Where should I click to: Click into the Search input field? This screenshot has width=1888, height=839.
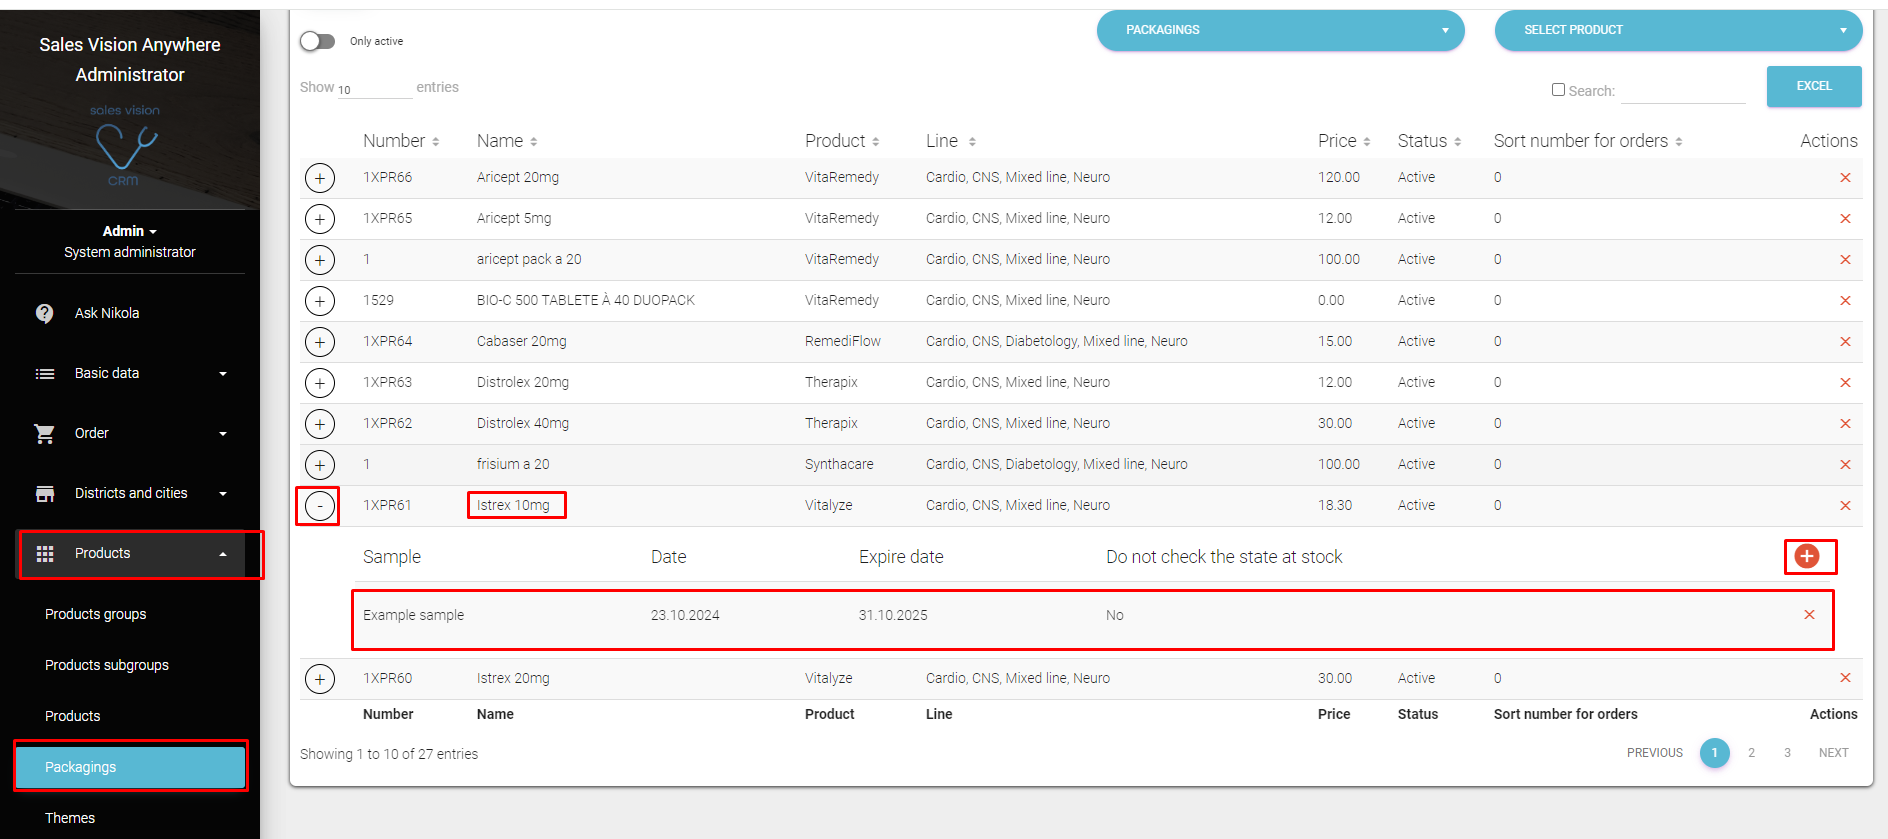(1682, 91)
